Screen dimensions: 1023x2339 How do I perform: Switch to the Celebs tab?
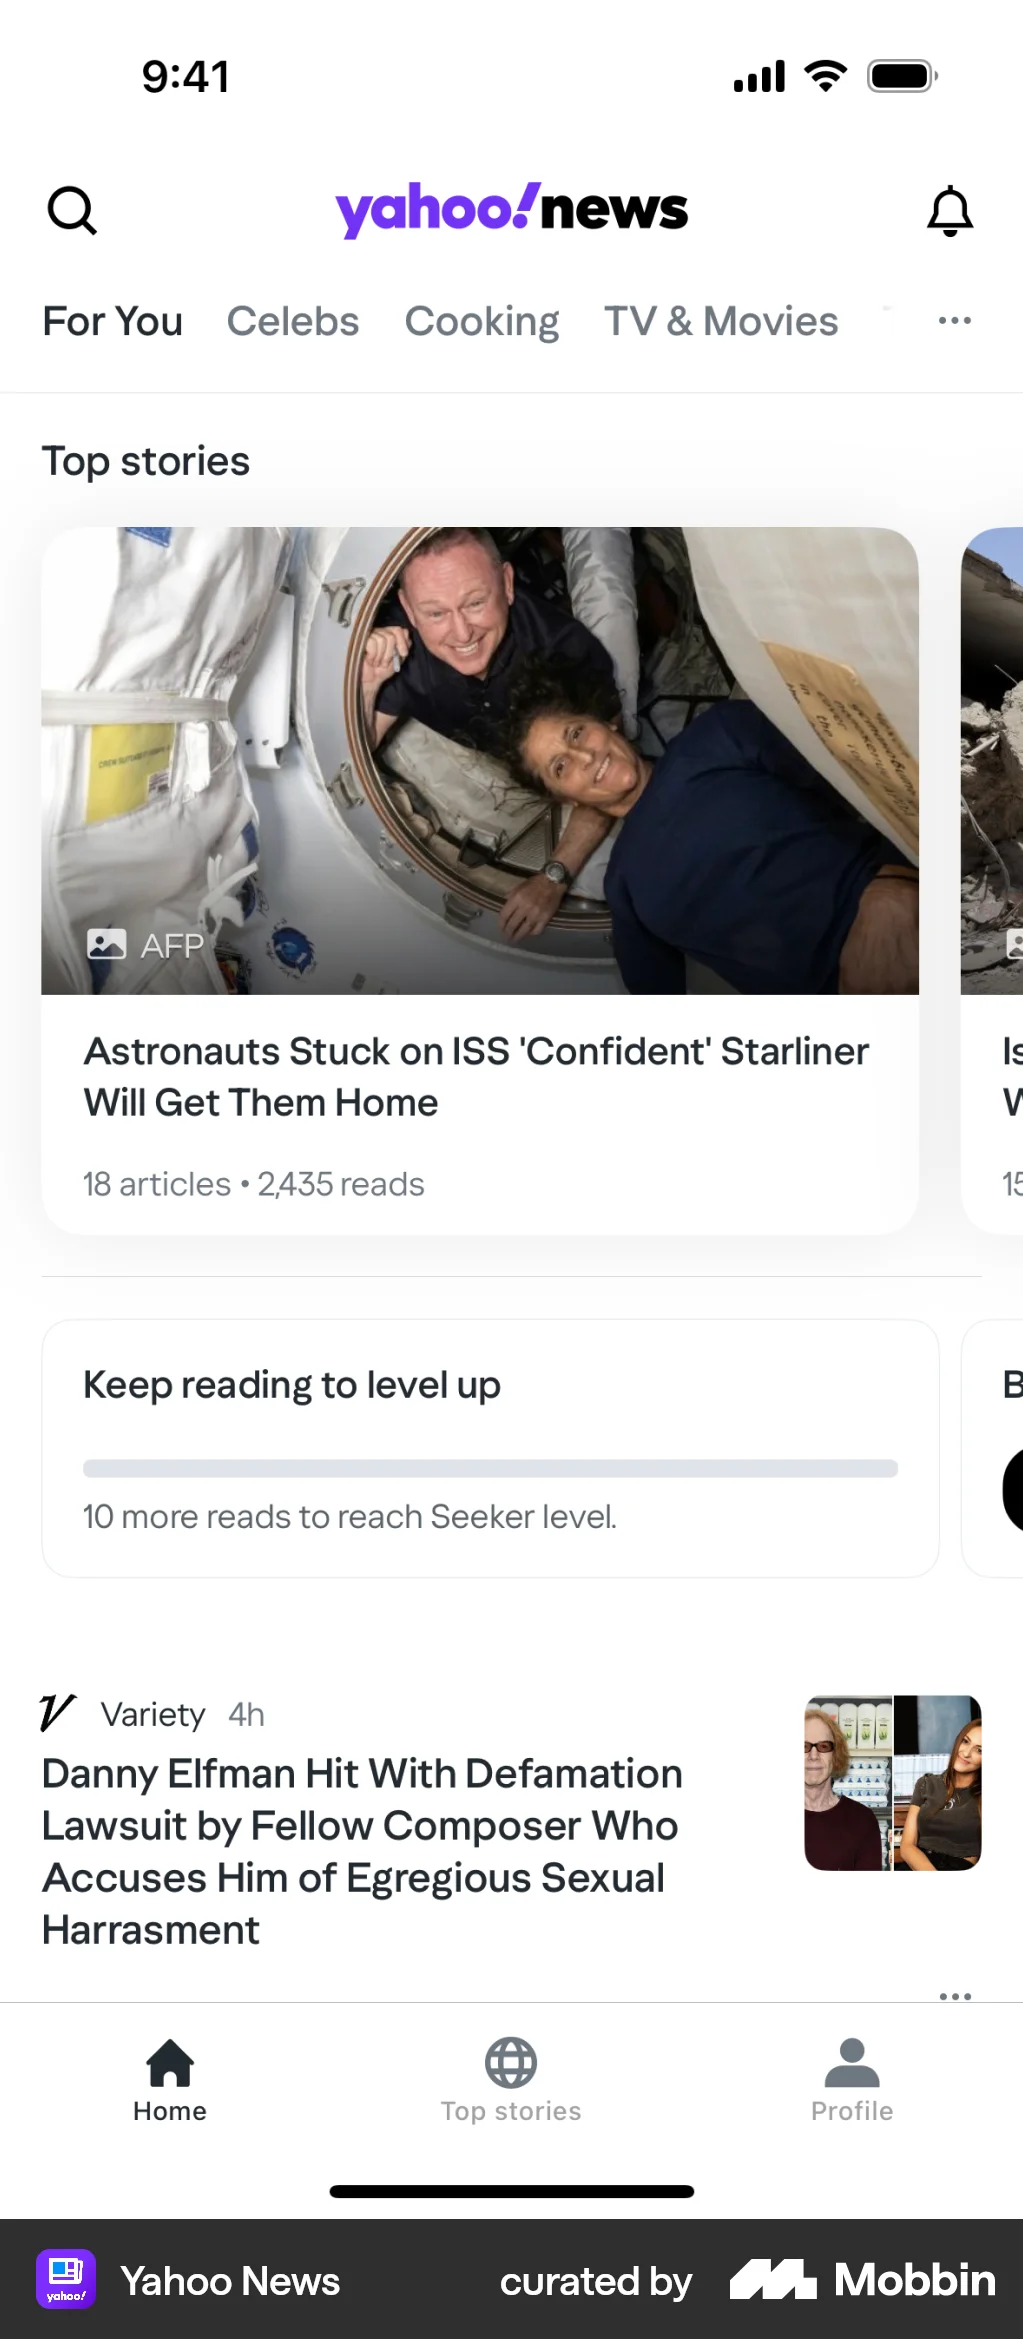click(x=292, y=320)
